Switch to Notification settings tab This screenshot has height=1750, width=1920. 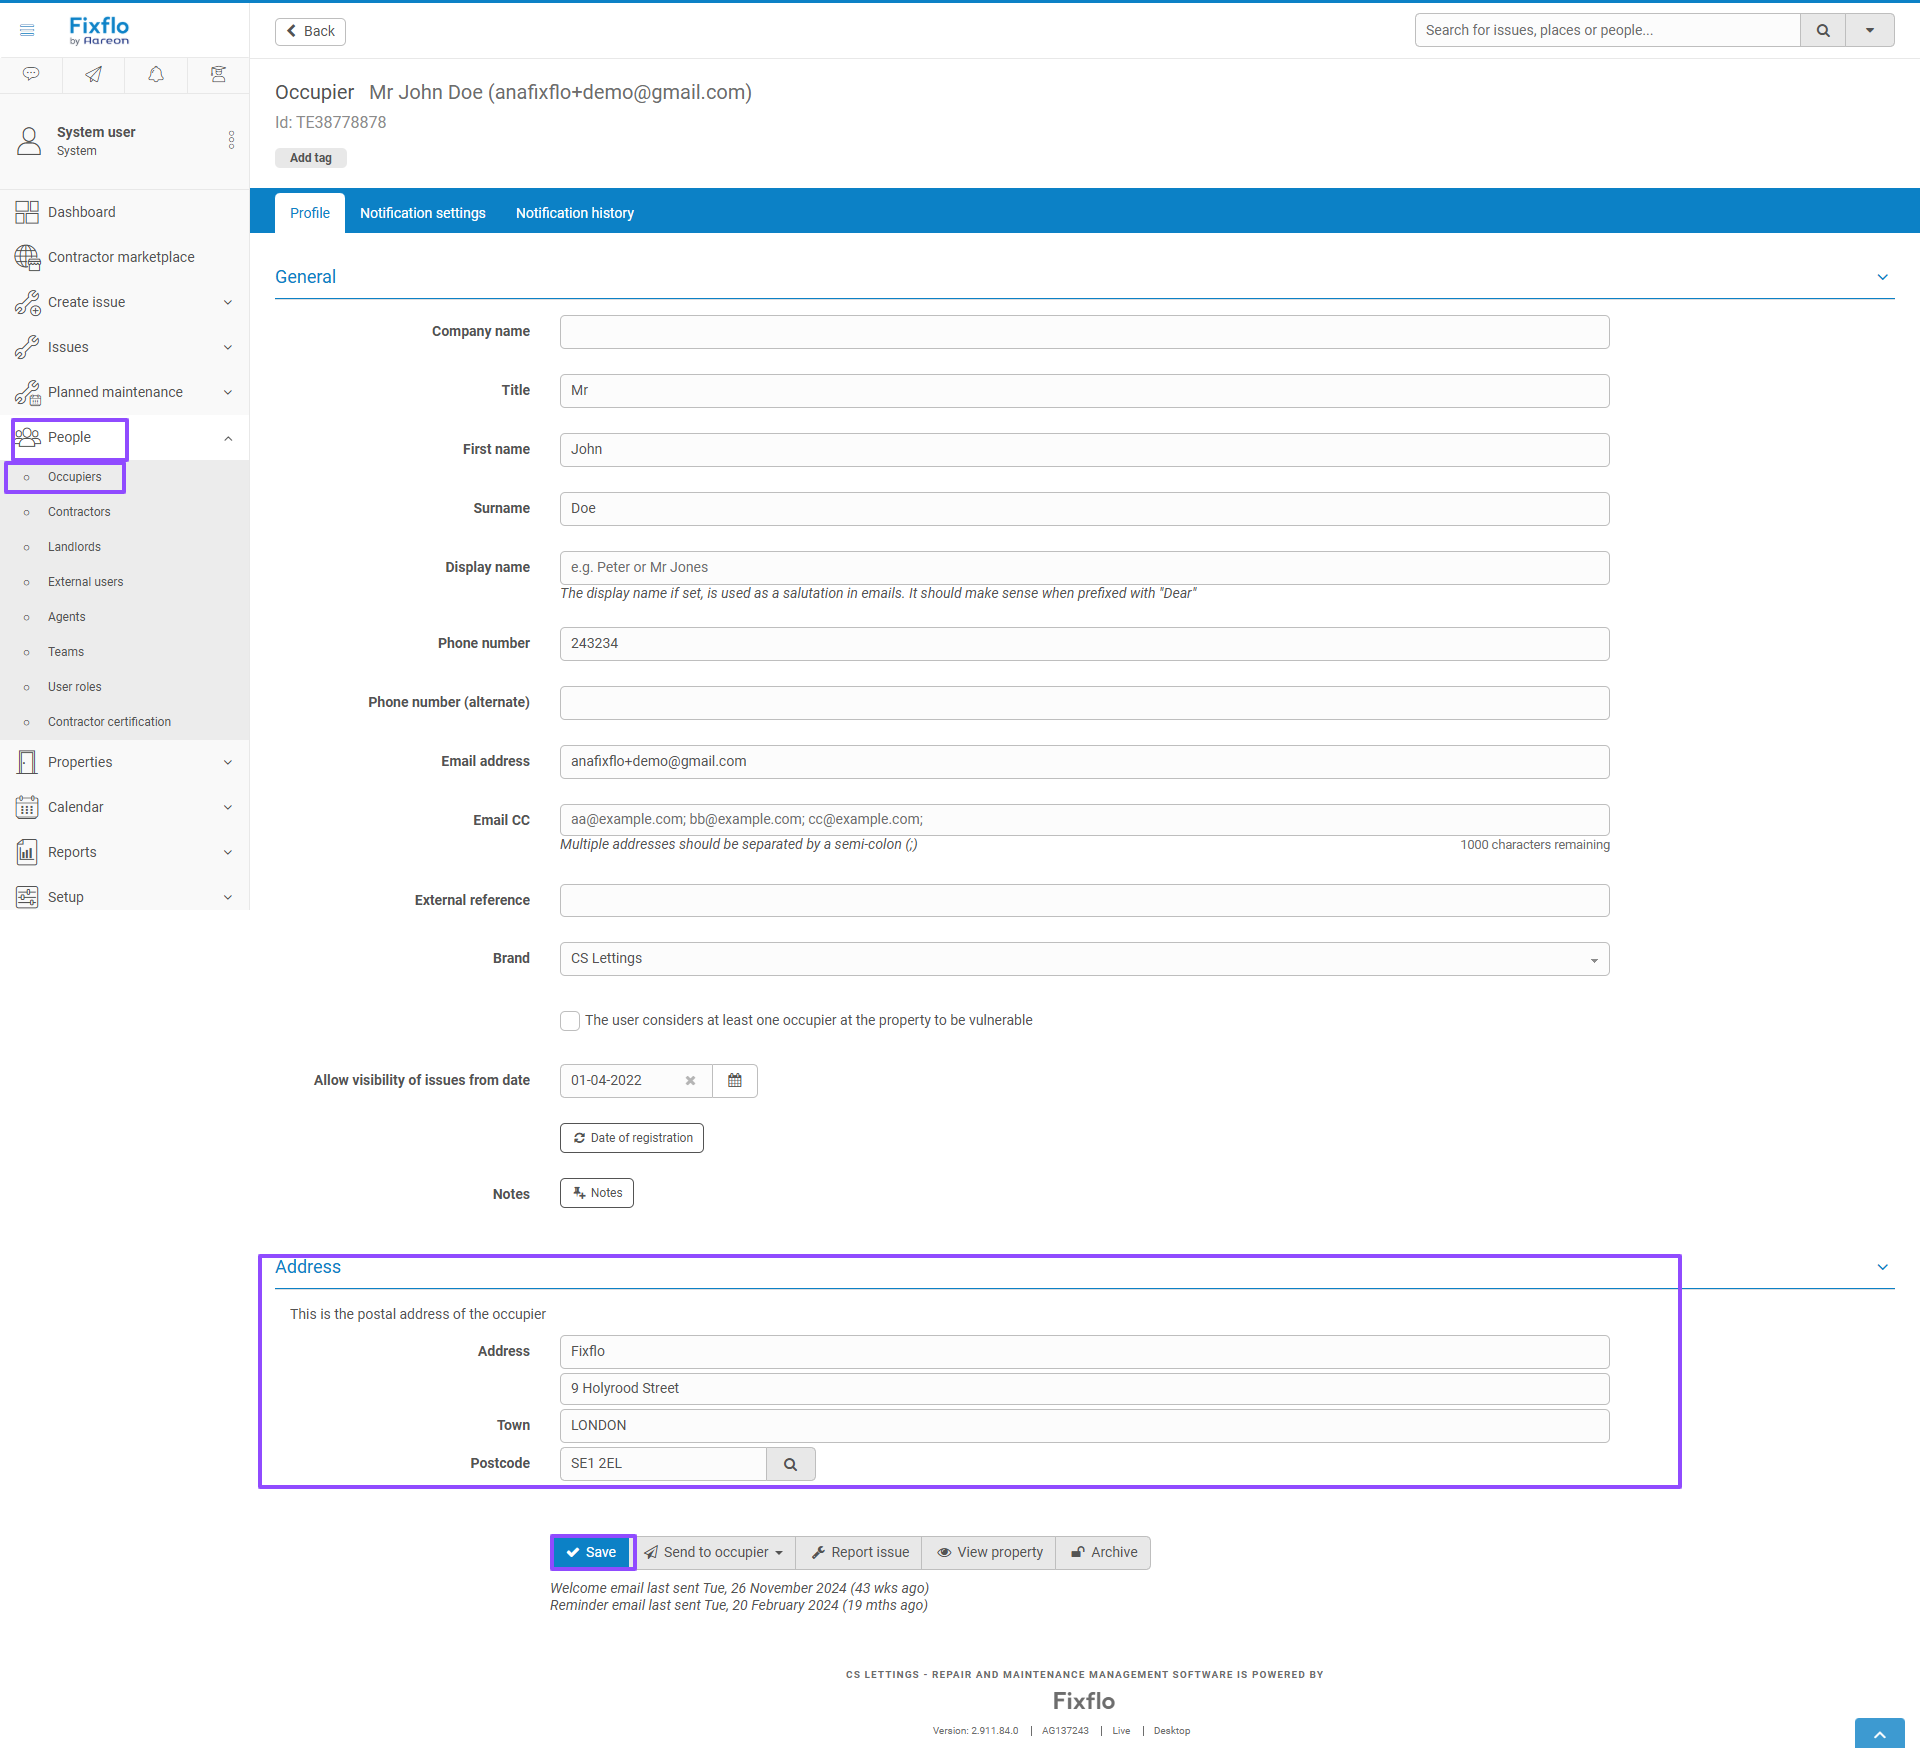click(x=422, y=213)
